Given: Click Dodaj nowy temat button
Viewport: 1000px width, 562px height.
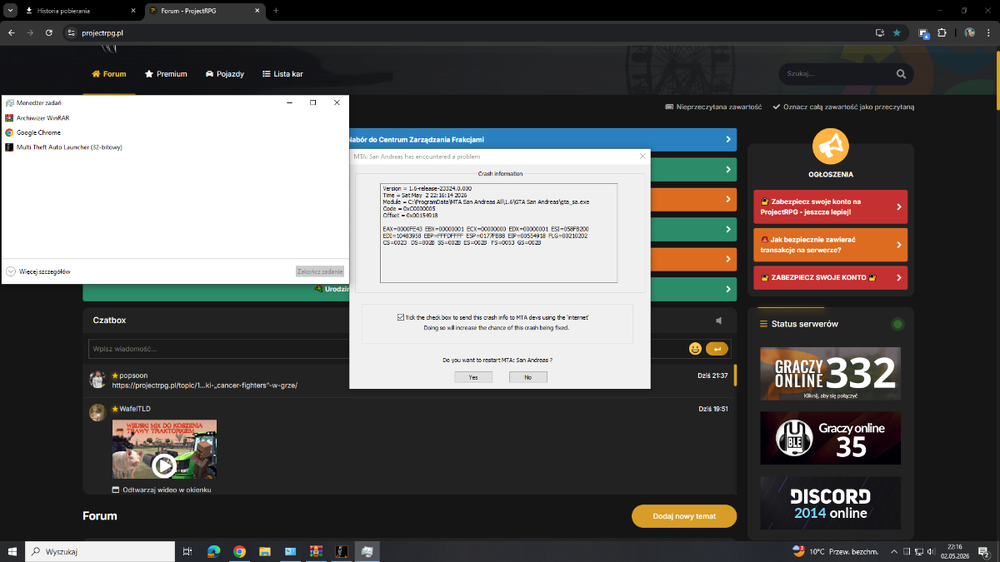Looking at the screenshot, I should pyautogui.click(x=684, y=516).
